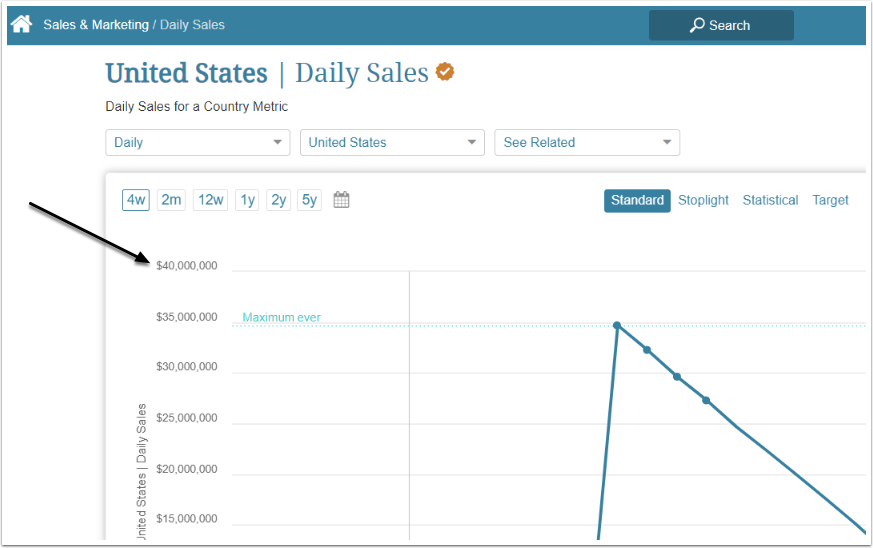
Task: Click the Home icon in header
Action: pyautogui.click(x=21, y=23)
